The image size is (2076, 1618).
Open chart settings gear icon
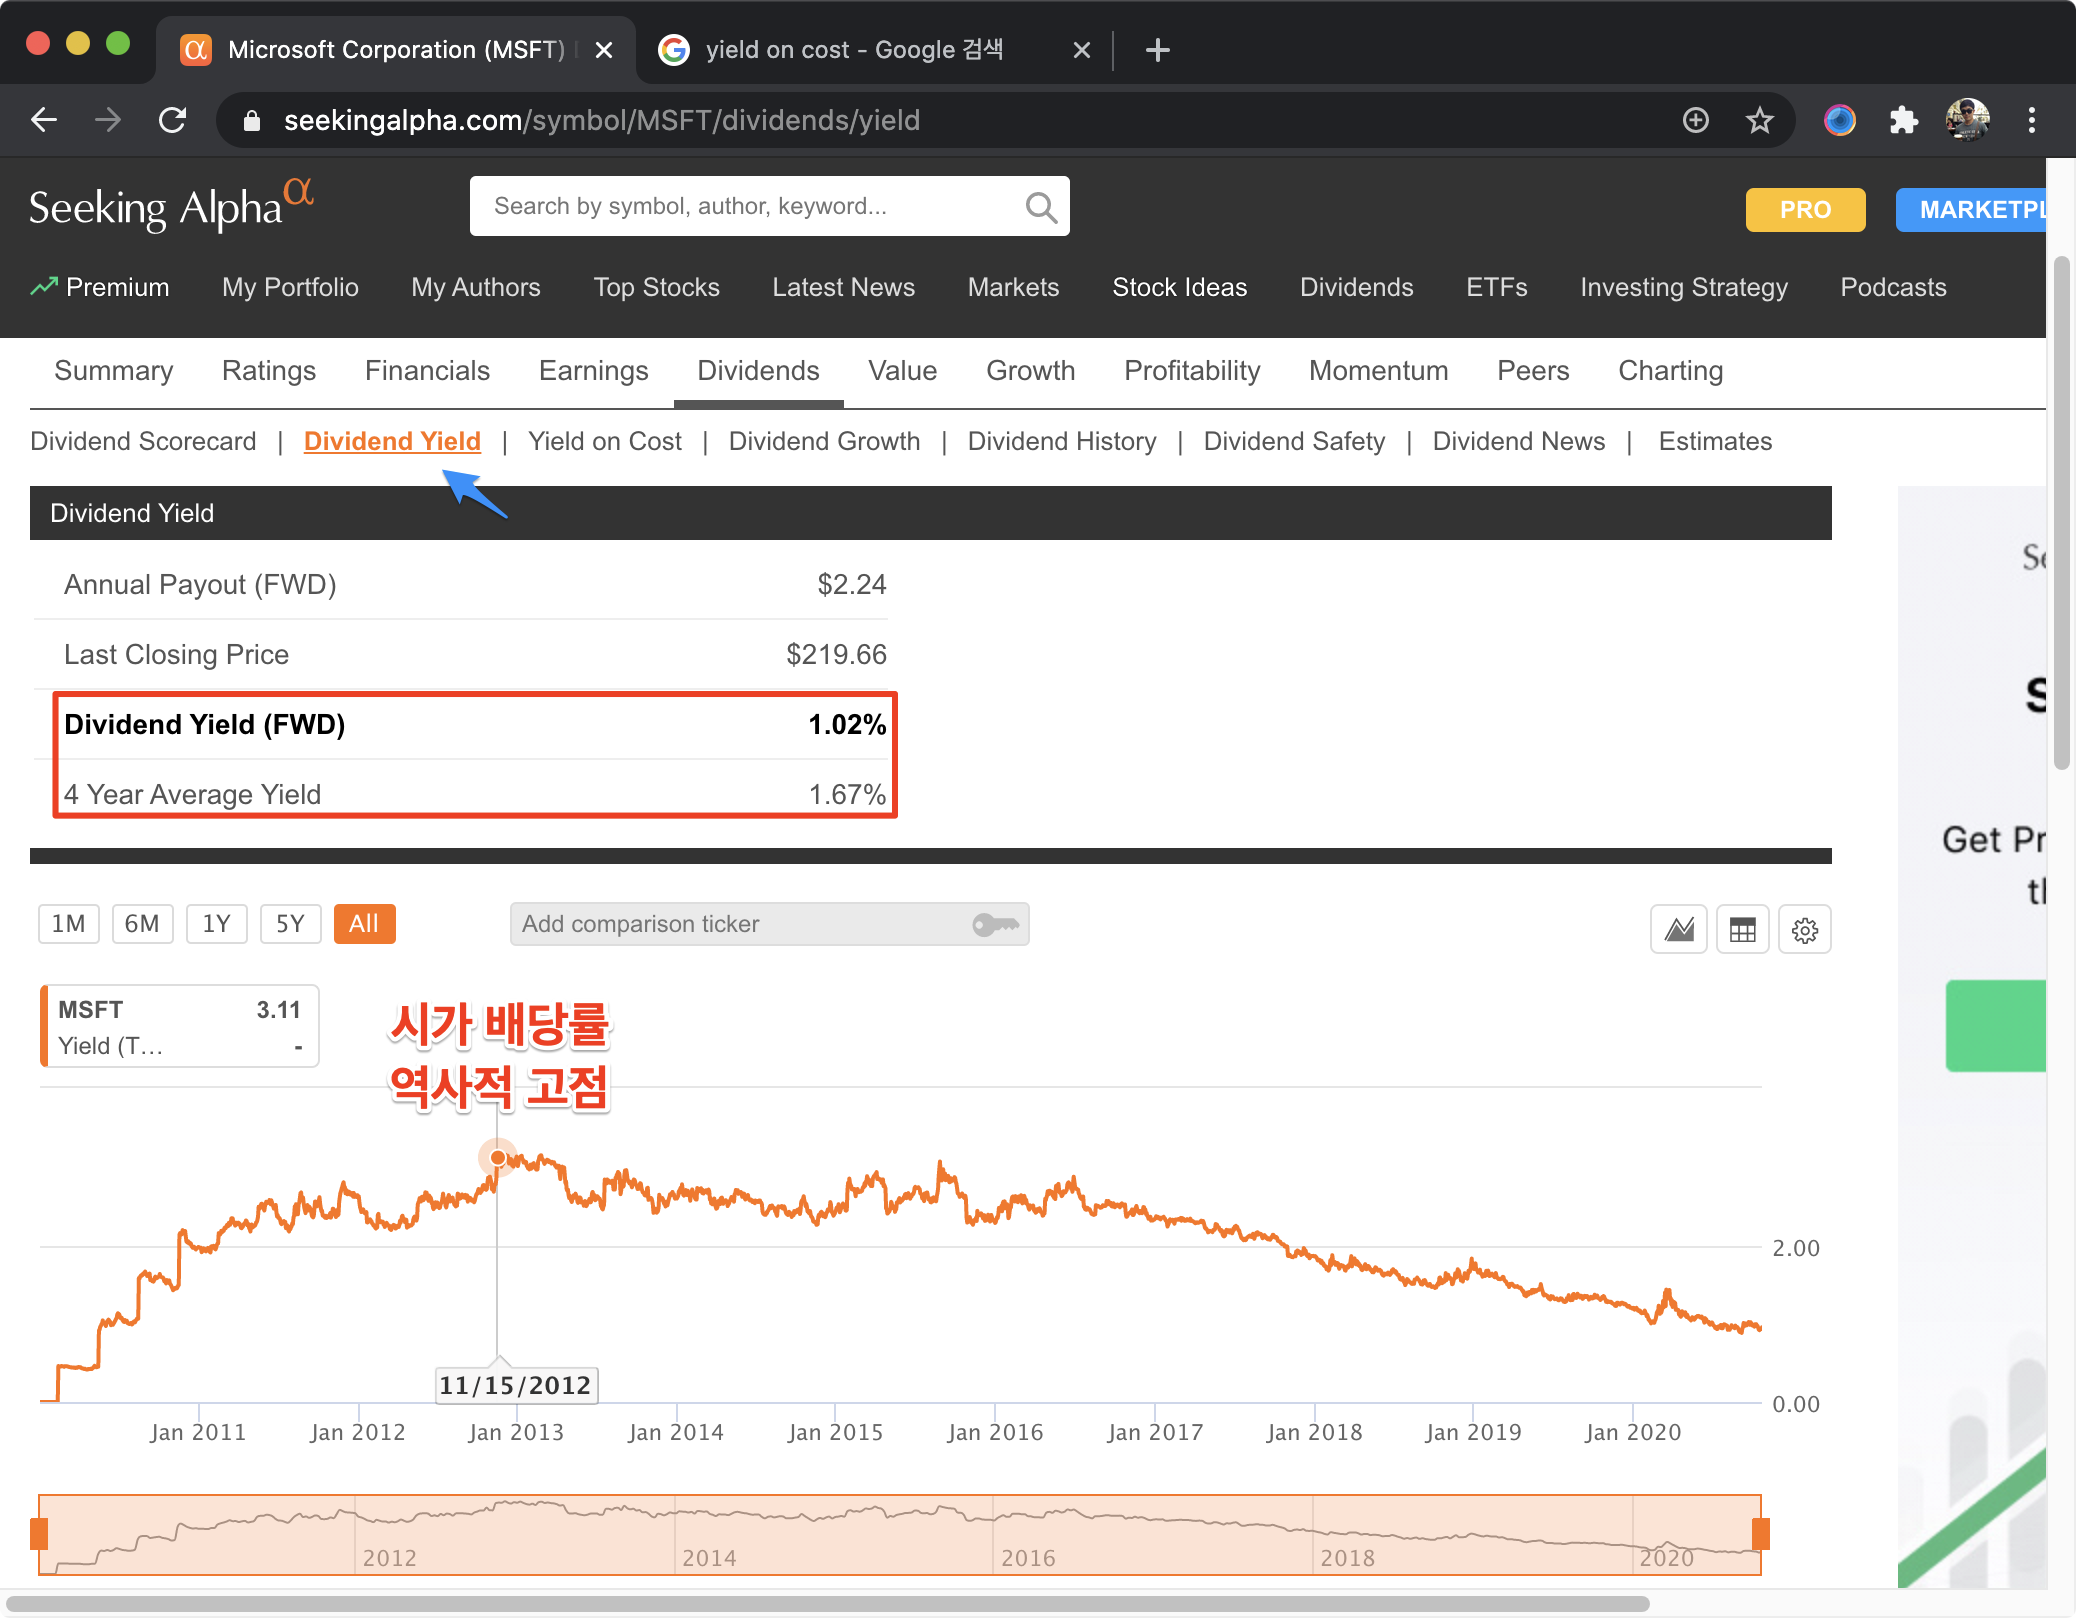click(x=1804, y=930)
